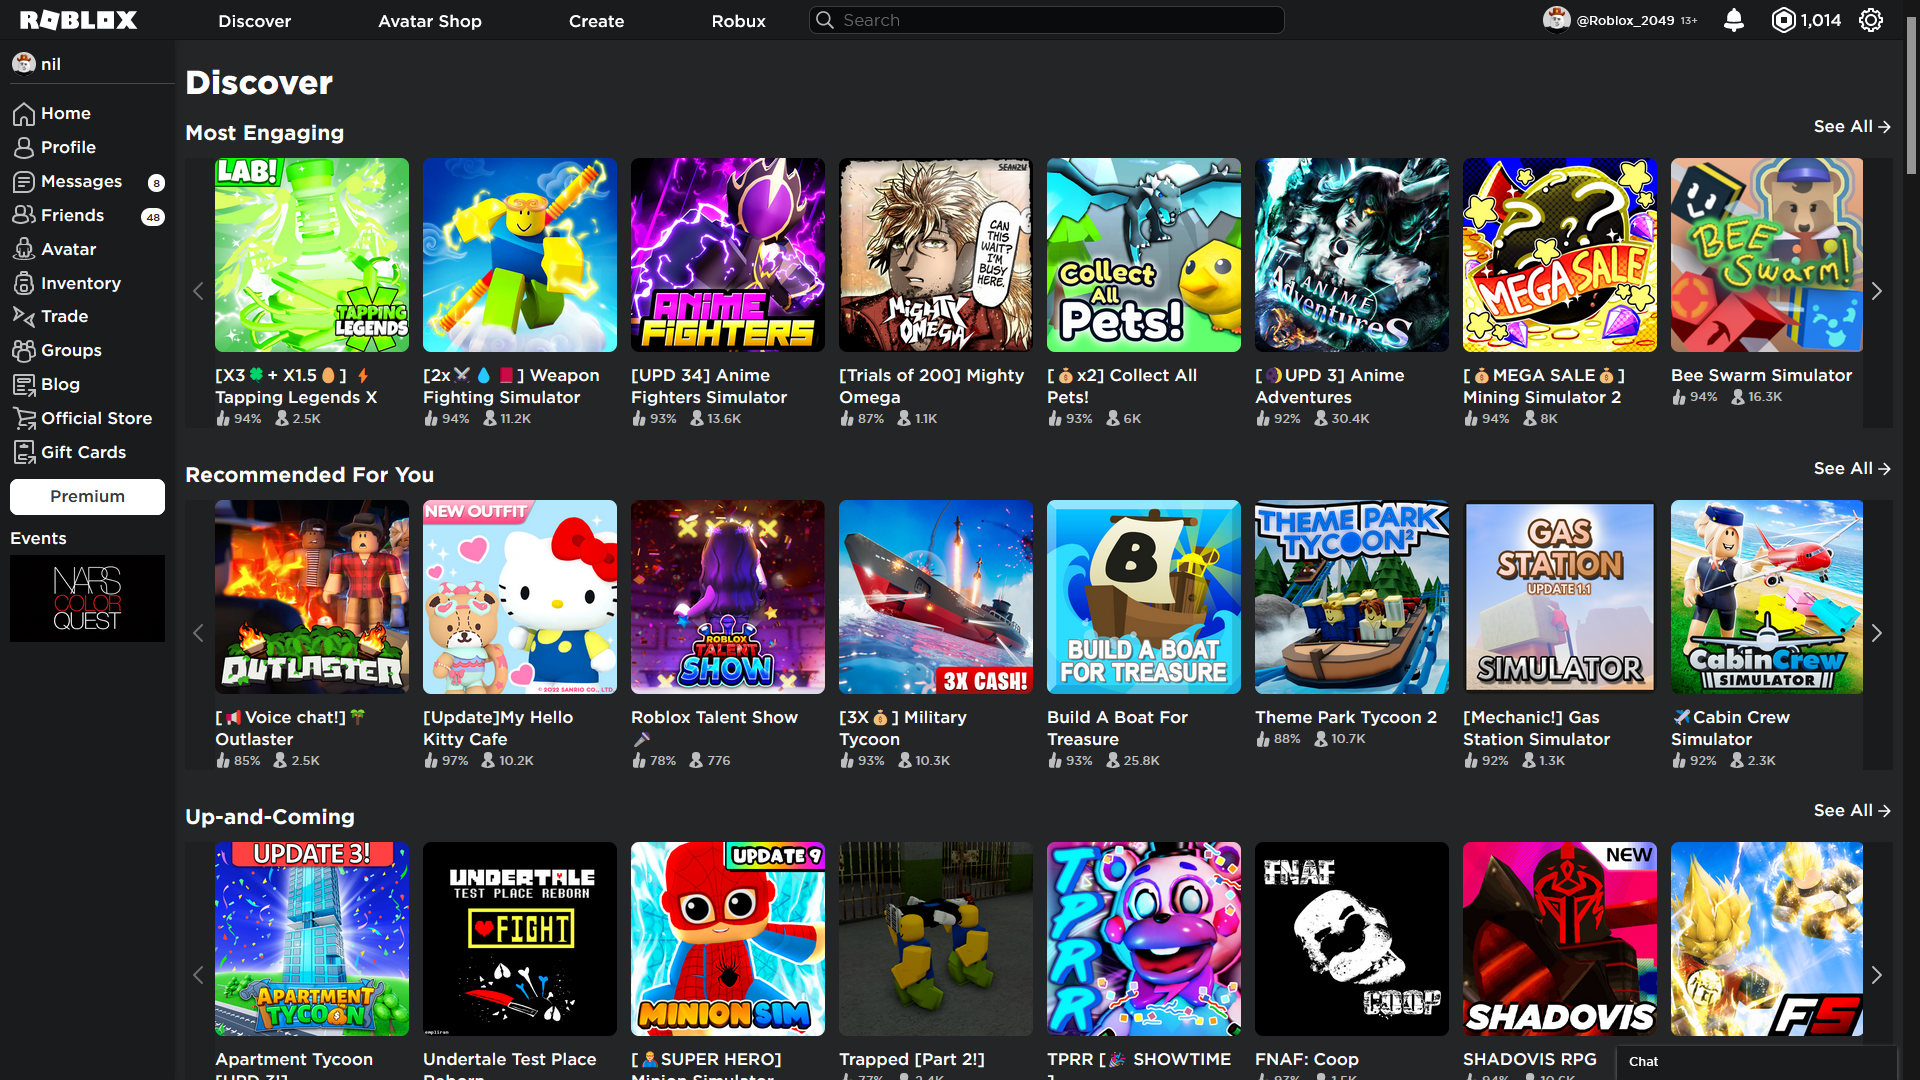The image size is (1920, 1080).
Task: See All Recommended For You games
Action: tap(1852, 469)
